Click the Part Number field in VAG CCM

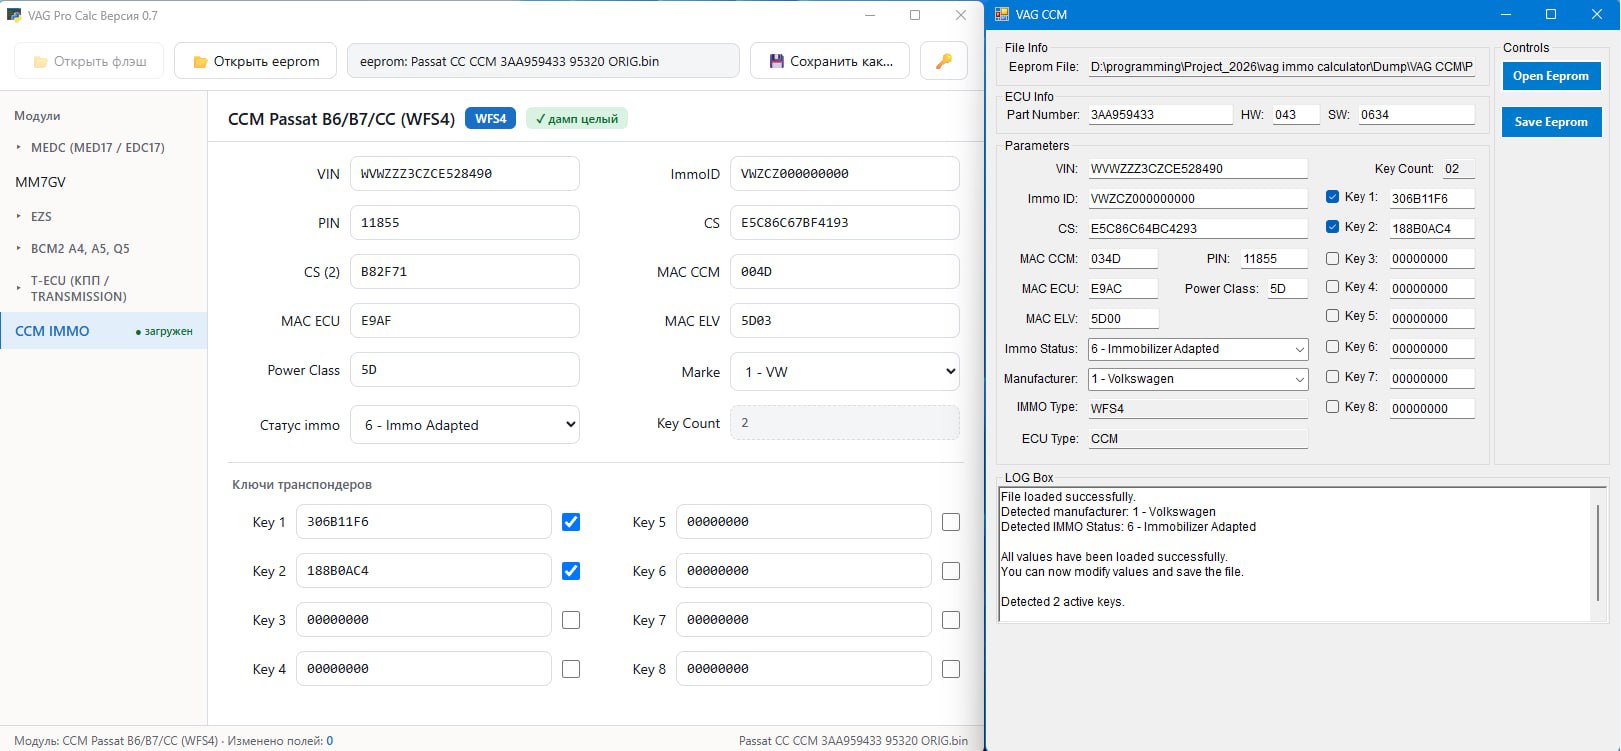1160,115
